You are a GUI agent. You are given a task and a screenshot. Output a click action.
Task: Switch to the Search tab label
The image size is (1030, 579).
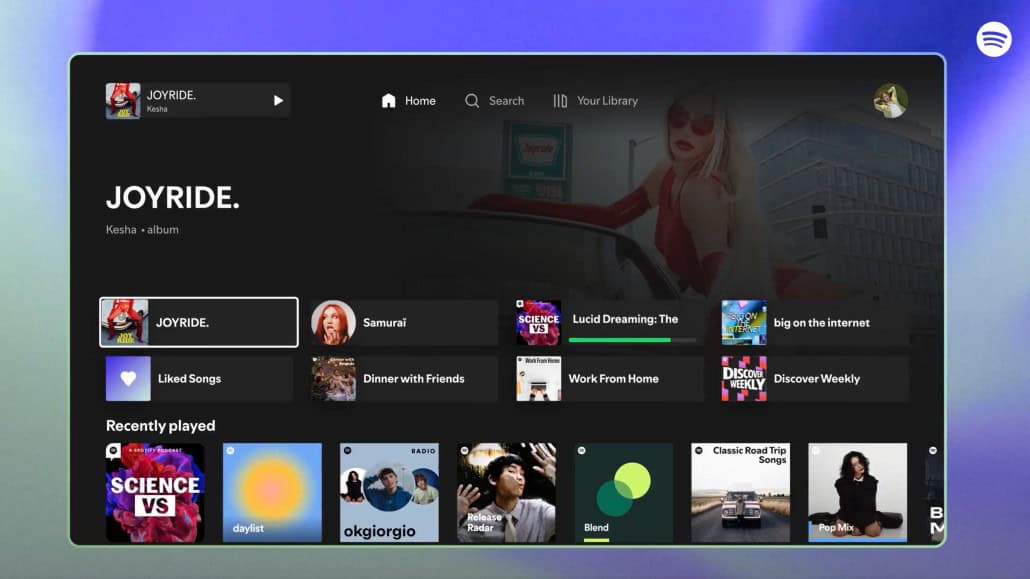[506, 101]
